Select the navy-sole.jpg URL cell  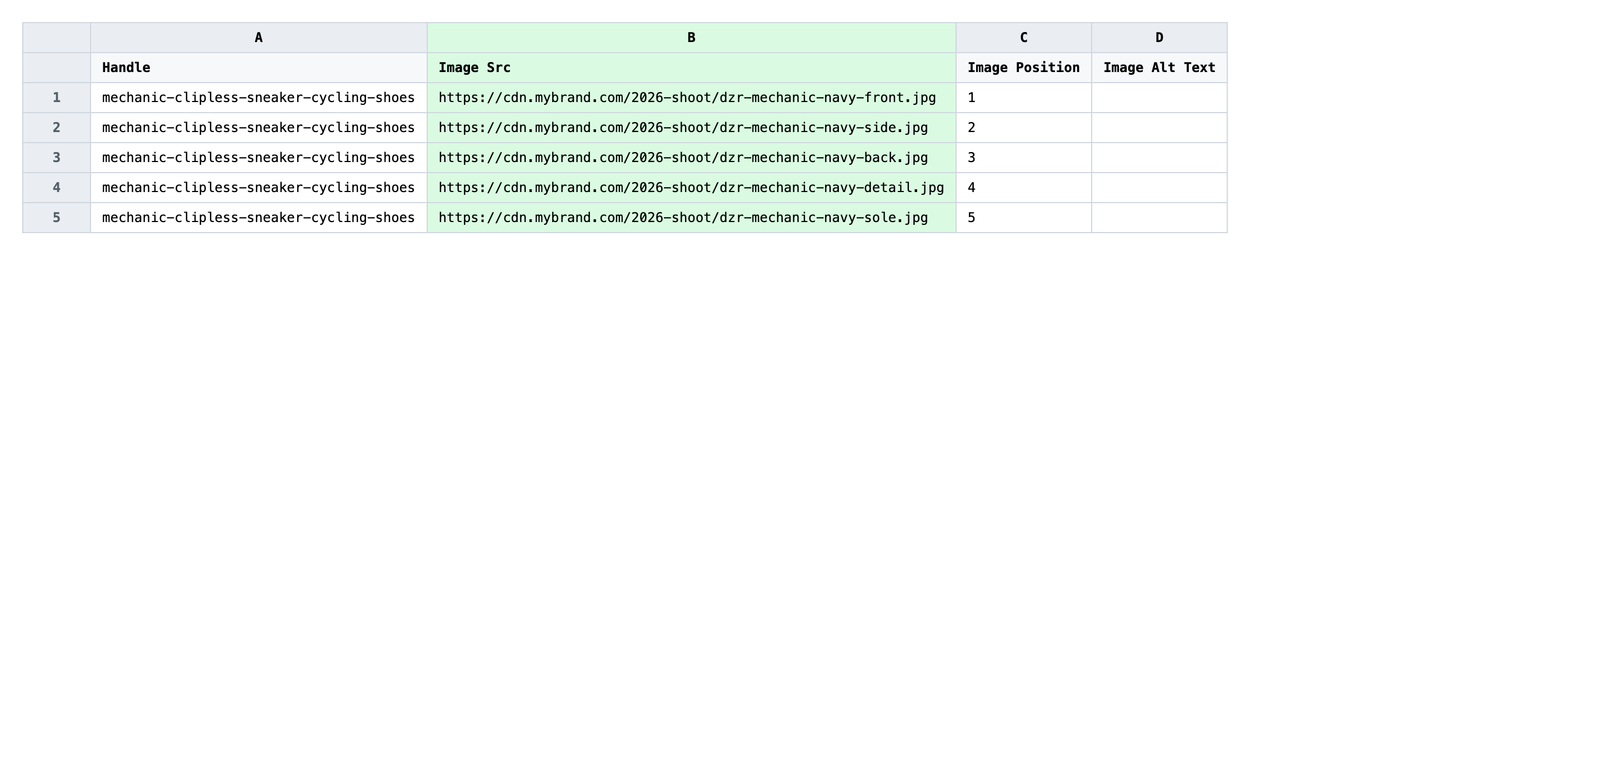pos(691,218)
